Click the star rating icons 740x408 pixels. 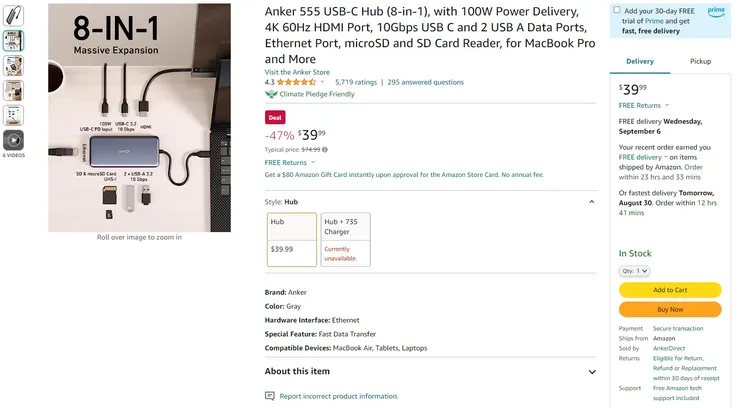pyautogui.click(x=296, y=82)
